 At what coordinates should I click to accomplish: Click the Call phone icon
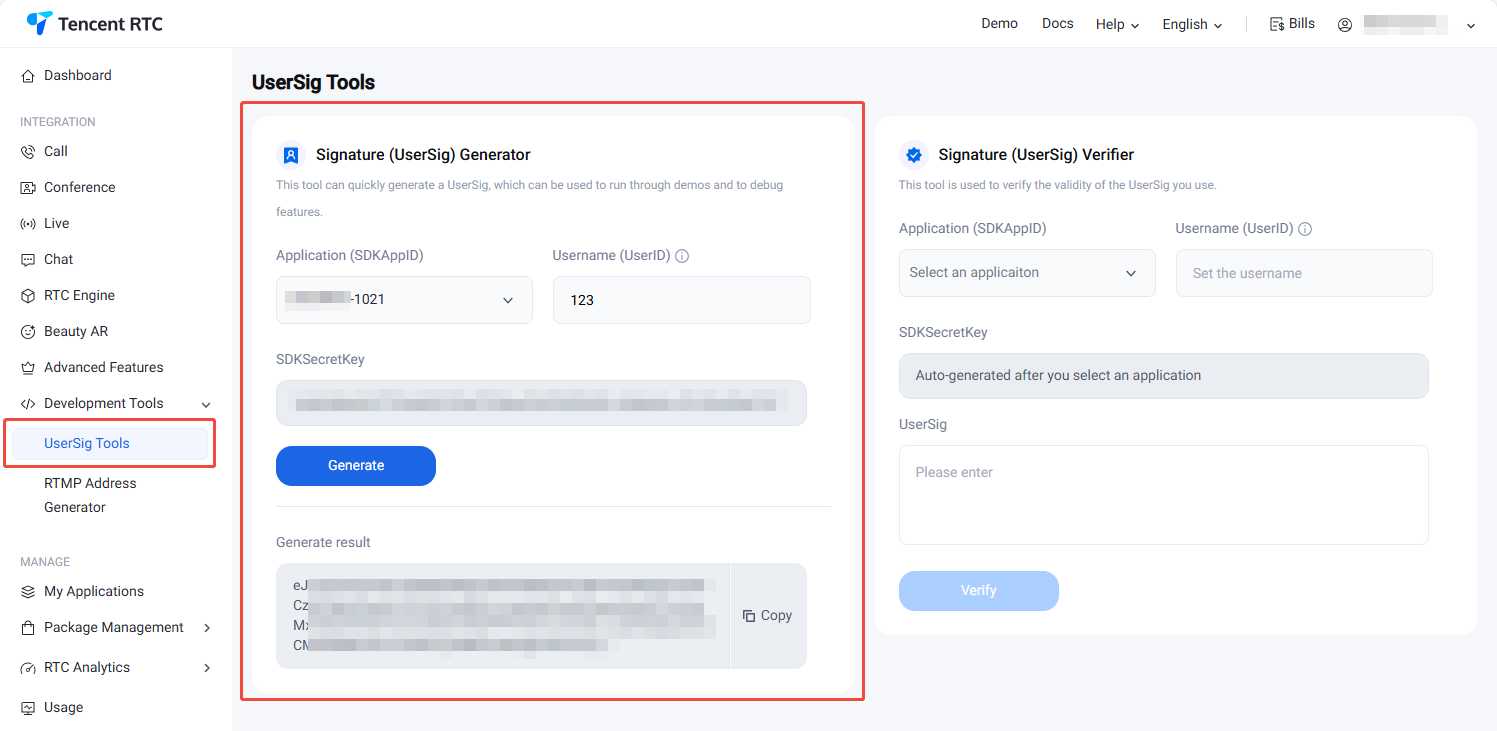(x=28, y=152)
